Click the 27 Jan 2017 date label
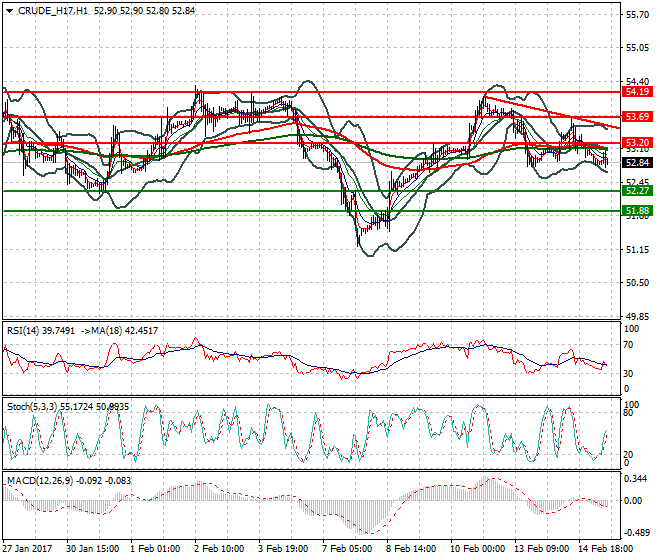Image resolution: width=660 pixels, height=560 pixels. 28,549
